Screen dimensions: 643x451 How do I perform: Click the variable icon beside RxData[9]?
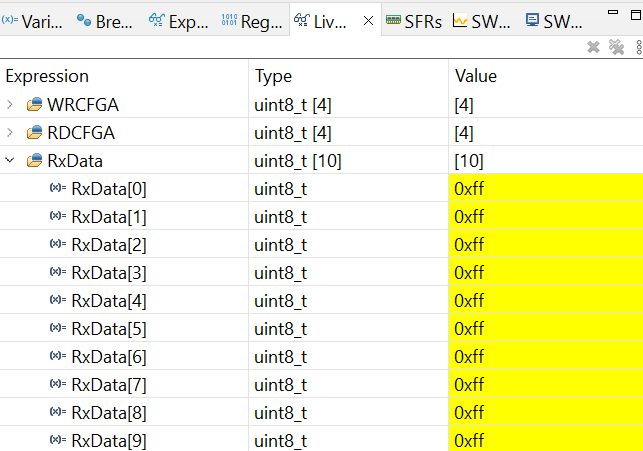pyautogui.click(x=58, y=439)
